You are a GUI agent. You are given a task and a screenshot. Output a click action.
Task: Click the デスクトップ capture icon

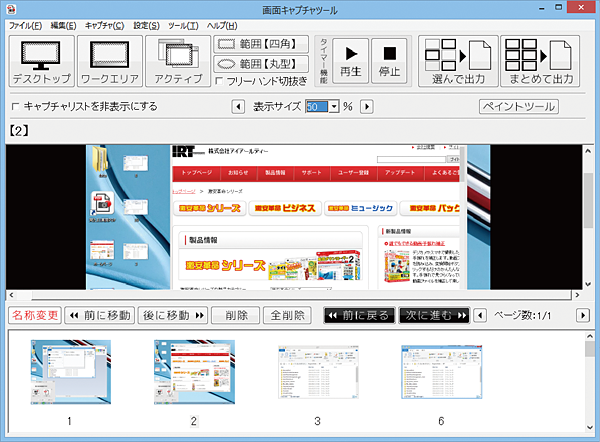click(x=40, y=61)
